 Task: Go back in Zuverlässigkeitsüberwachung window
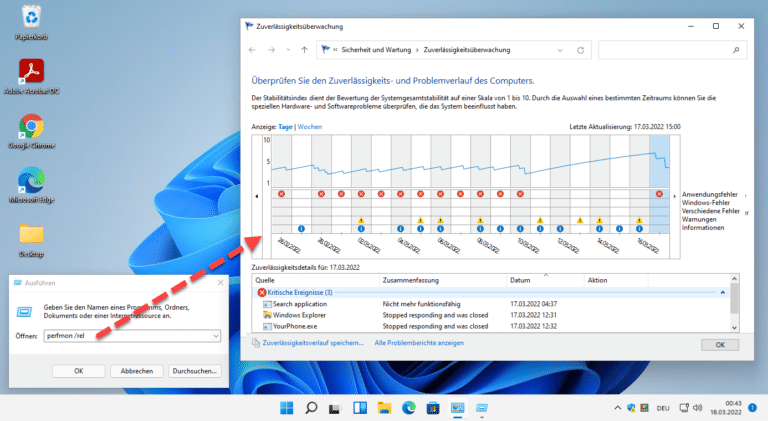click(x=252, y=50)
